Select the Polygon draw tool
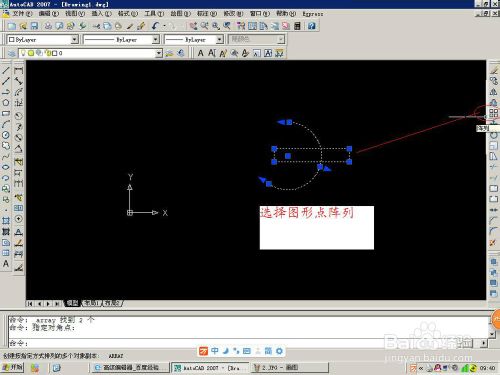Screen dimensions: 500x375 tap(6, 103)
